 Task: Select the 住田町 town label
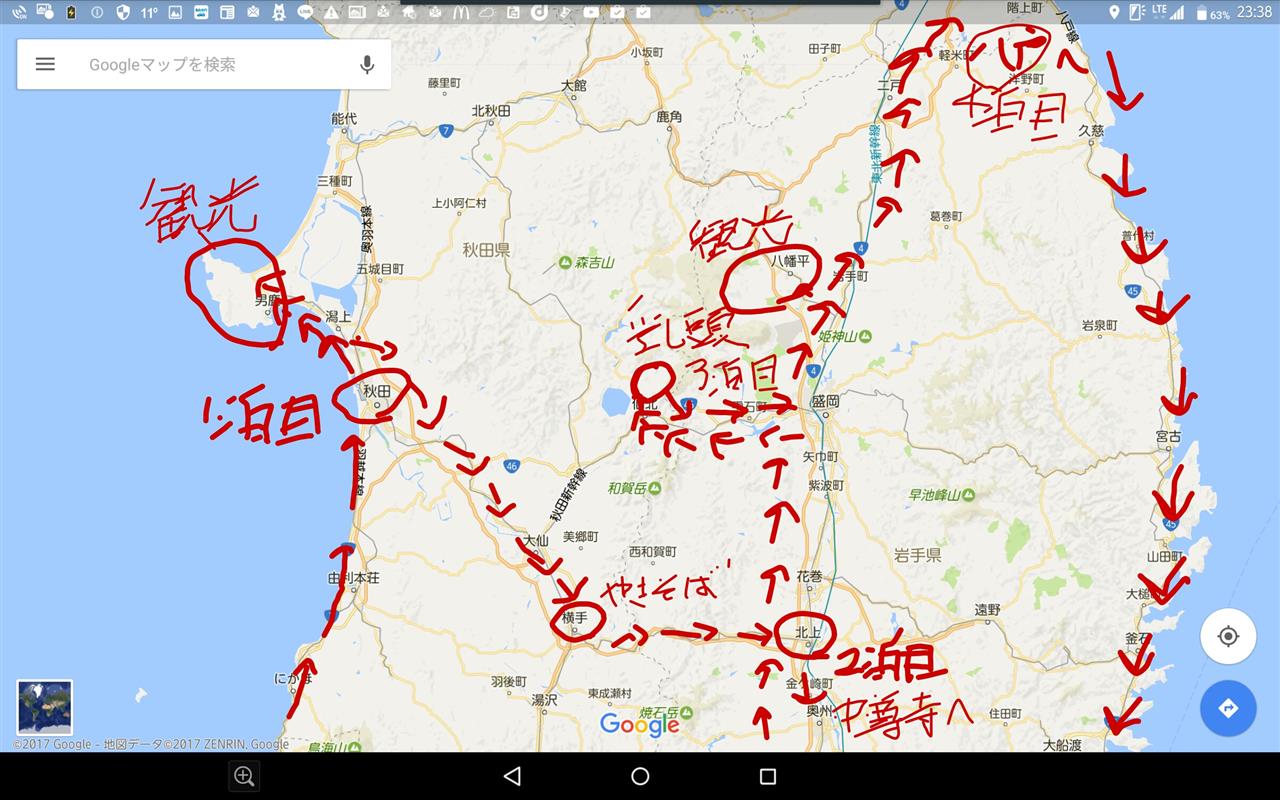click(1006, 713)
